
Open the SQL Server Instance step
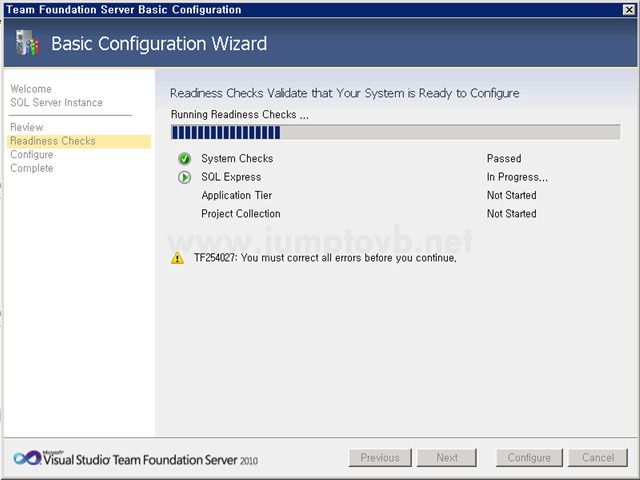[x=56, y=102]
